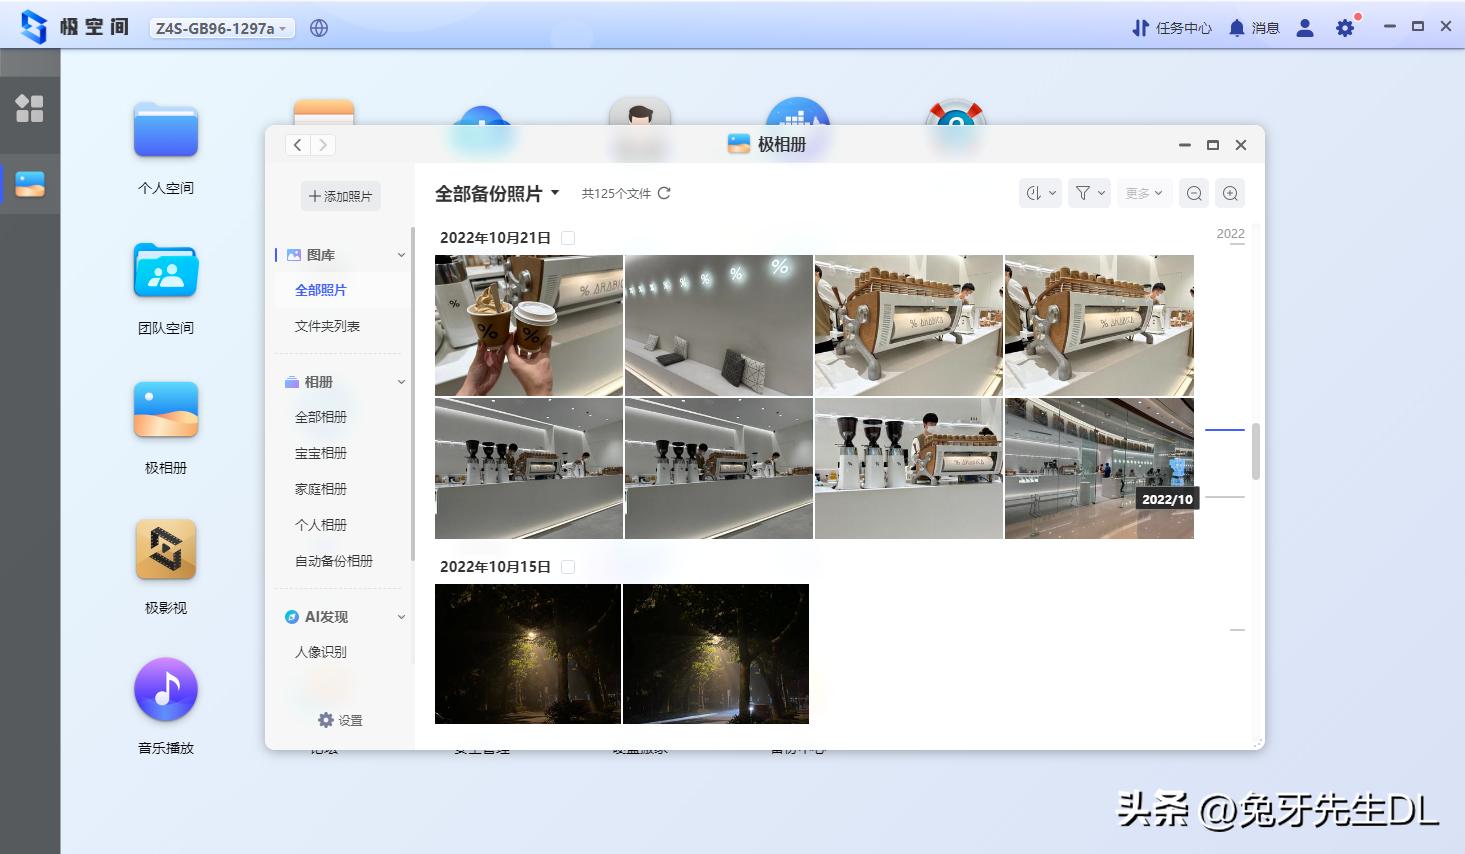Click the photo gallery vertical scrollbar
Screen dimensions: 1465x854
1255,450
